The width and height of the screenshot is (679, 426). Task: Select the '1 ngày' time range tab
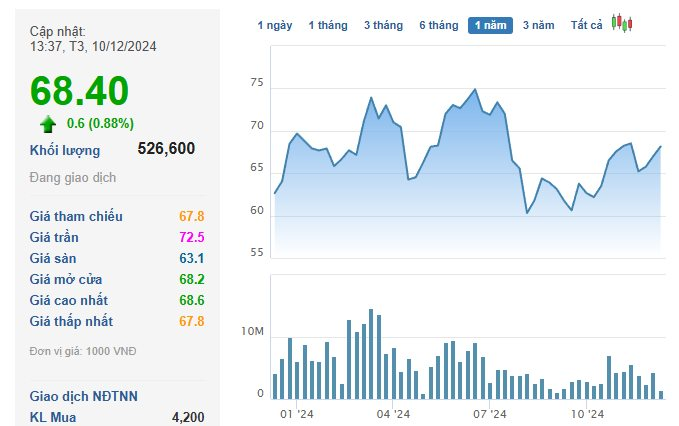pyautogui.click(x=275, y=25)
